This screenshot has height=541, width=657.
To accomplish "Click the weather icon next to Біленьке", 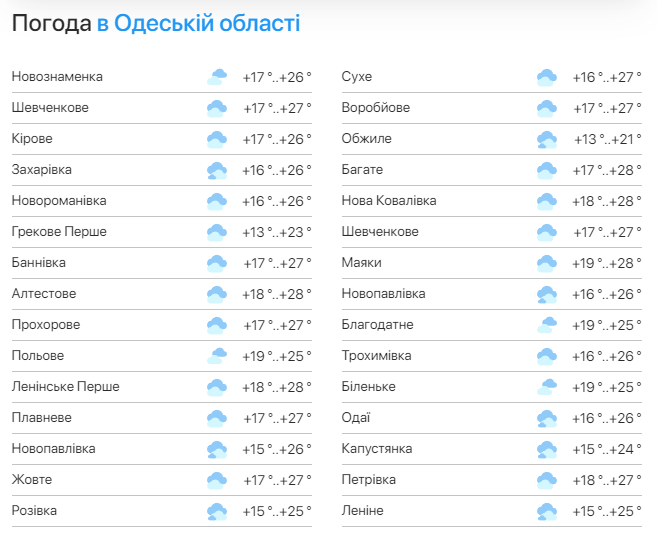I will pyautogui.click(x=546, y=387).
